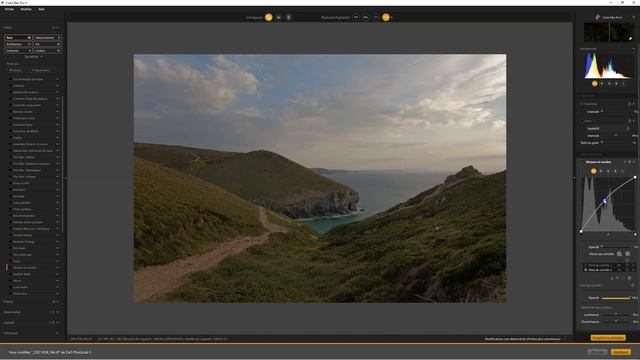Switch to the third compare mode button
This screenshot has height=360, width=640.
(x=289, y=17)
